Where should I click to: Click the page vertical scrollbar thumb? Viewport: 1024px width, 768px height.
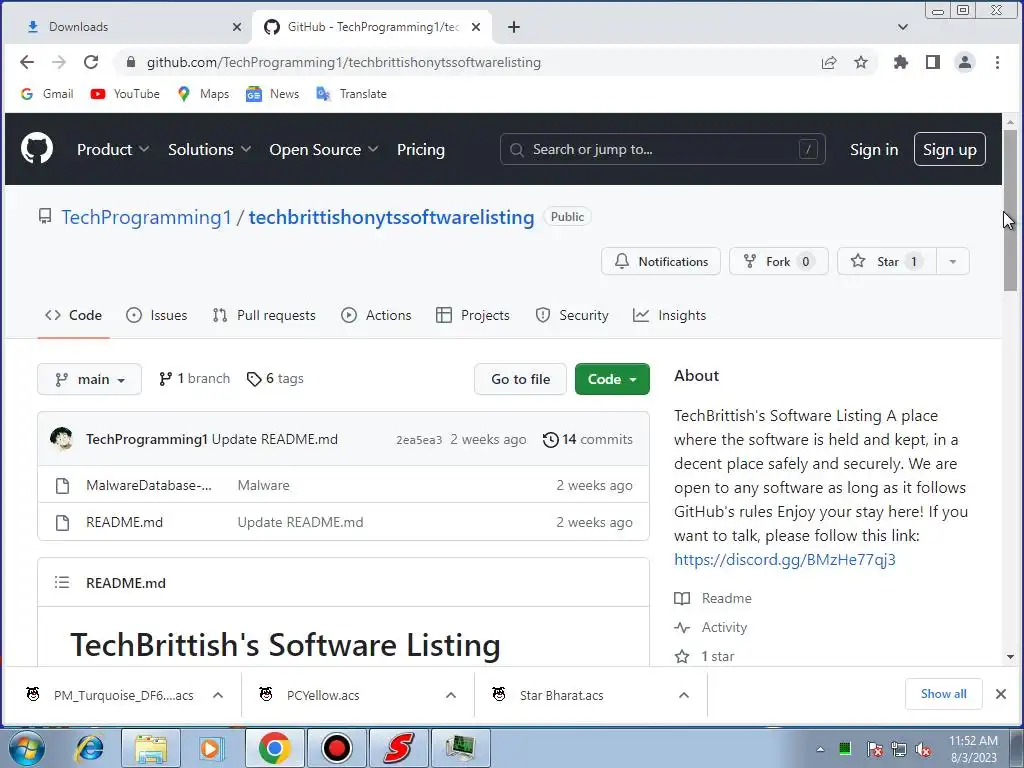[x=1010, y=210]
